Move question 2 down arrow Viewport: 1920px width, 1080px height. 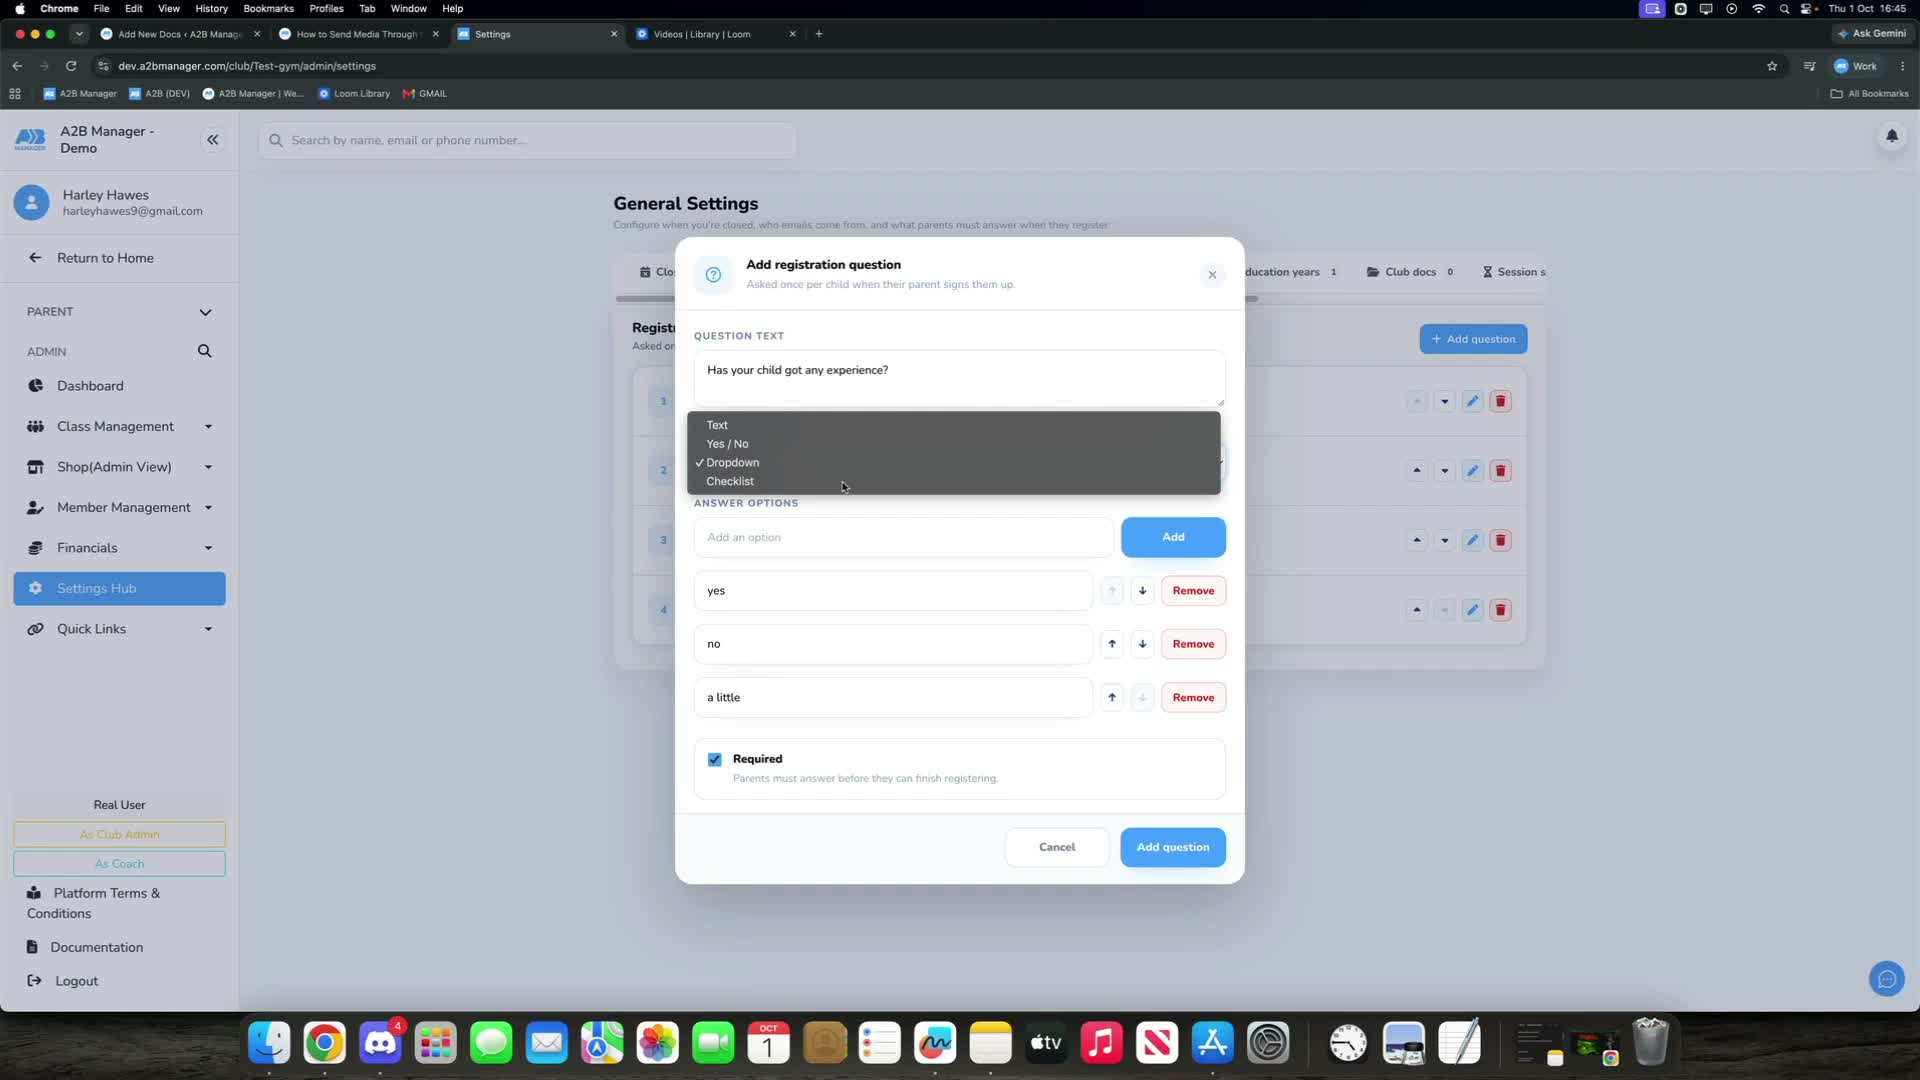pos(1444,471)
